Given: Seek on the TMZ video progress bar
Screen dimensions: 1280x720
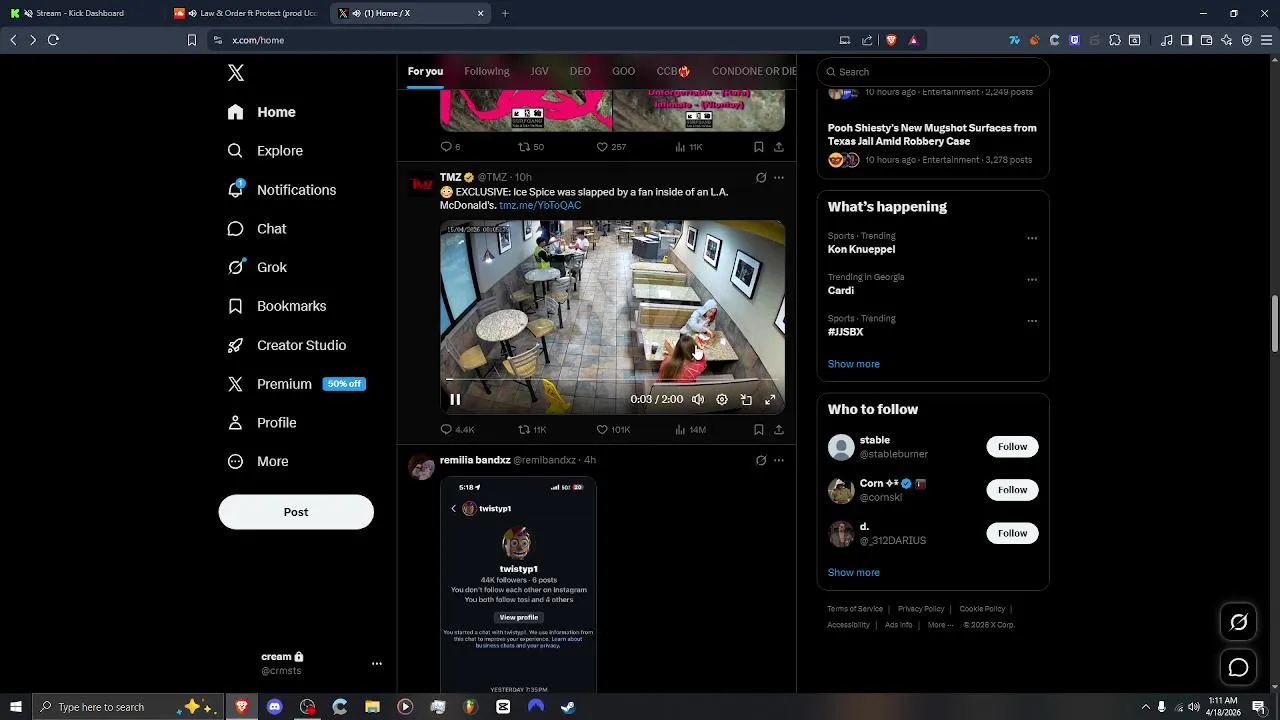Looking at the screenshot, I should [612, 380].
